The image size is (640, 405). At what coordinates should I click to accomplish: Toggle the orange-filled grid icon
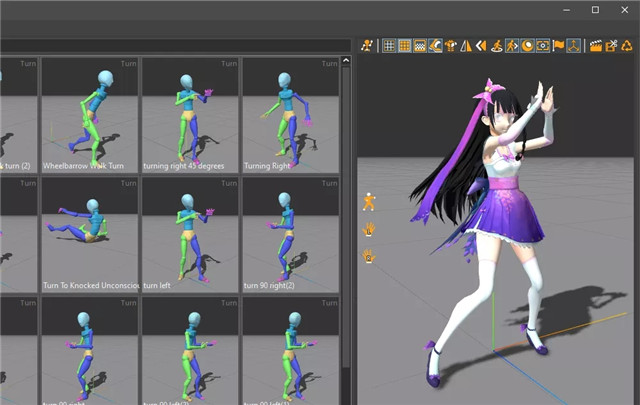tap(405, 45)
